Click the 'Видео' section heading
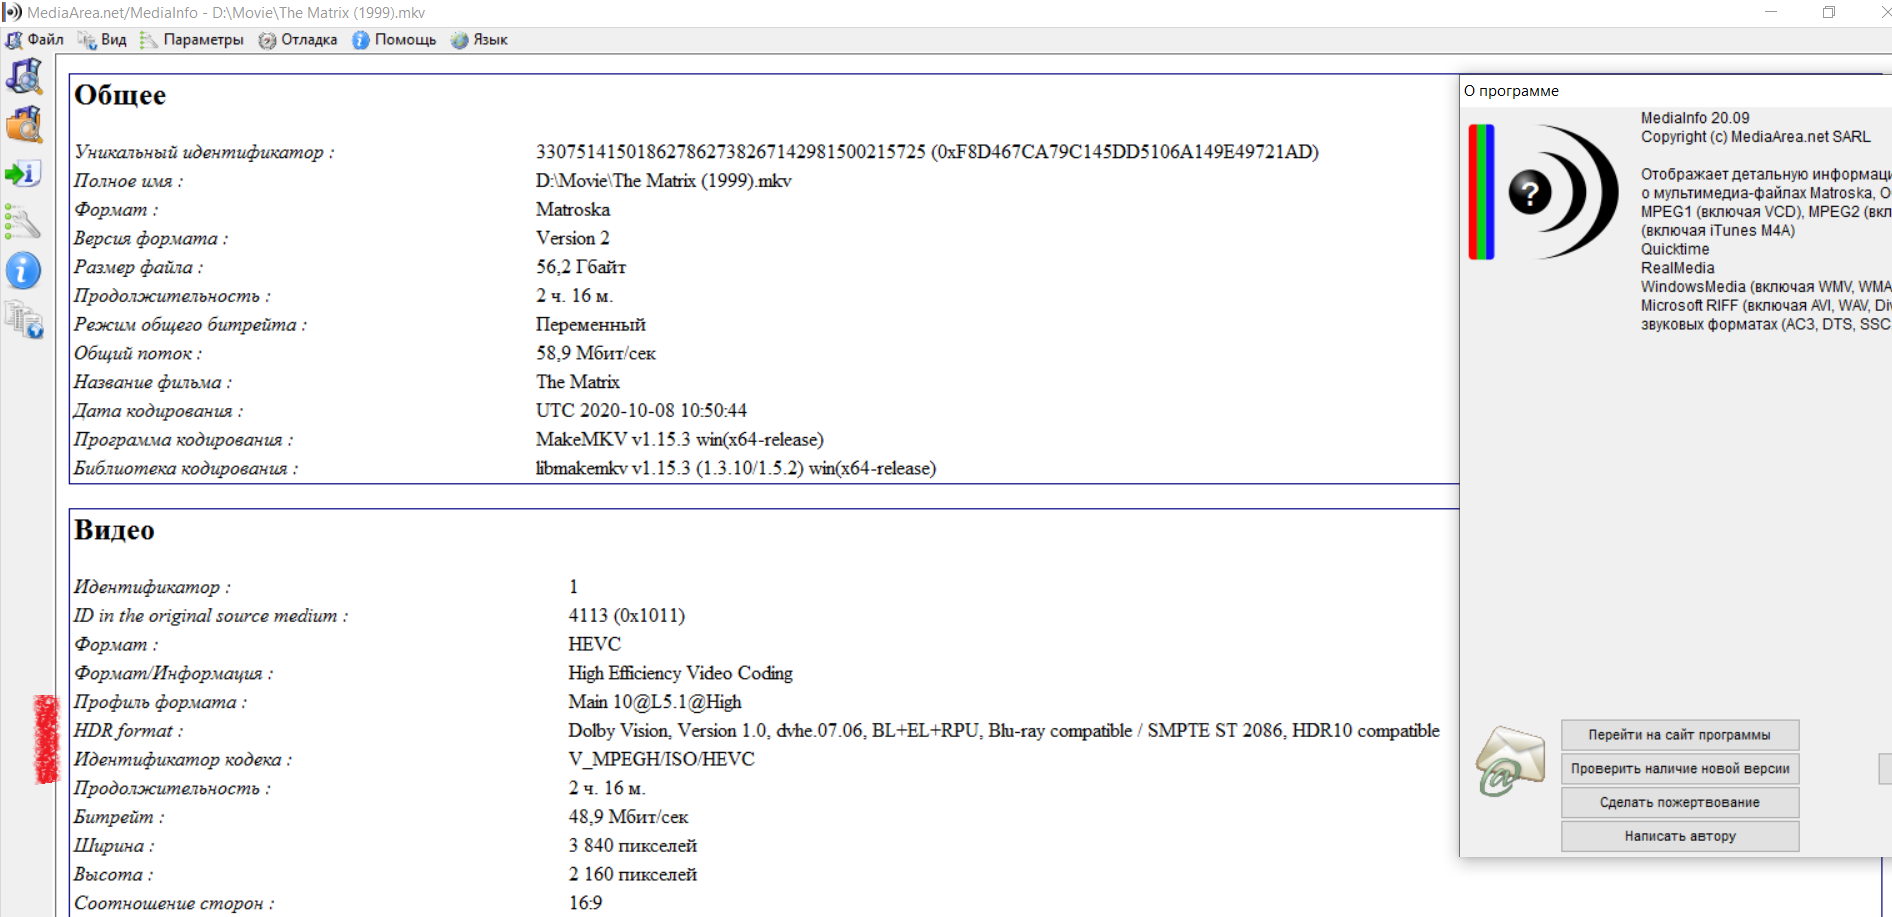Viewport: 1892px width, 917px height. point(114,530)
